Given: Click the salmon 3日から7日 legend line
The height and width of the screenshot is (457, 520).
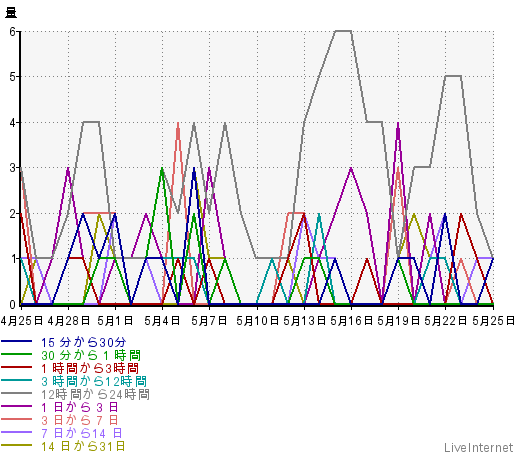Looking at the screenshot, I should (16, 419).
